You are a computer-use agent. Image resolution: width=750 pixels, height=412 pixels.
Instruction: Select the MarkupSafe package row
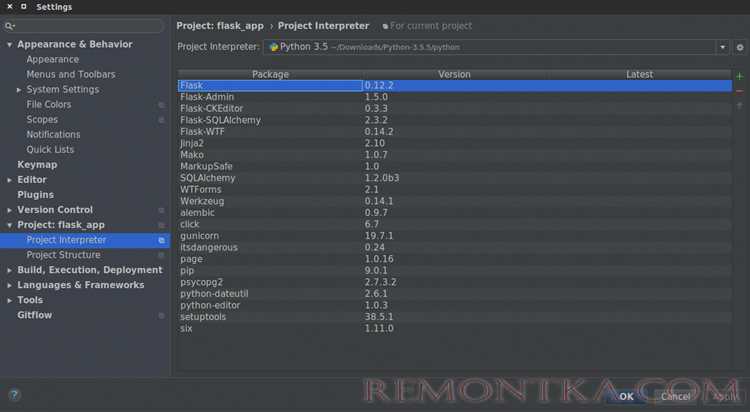455,167
